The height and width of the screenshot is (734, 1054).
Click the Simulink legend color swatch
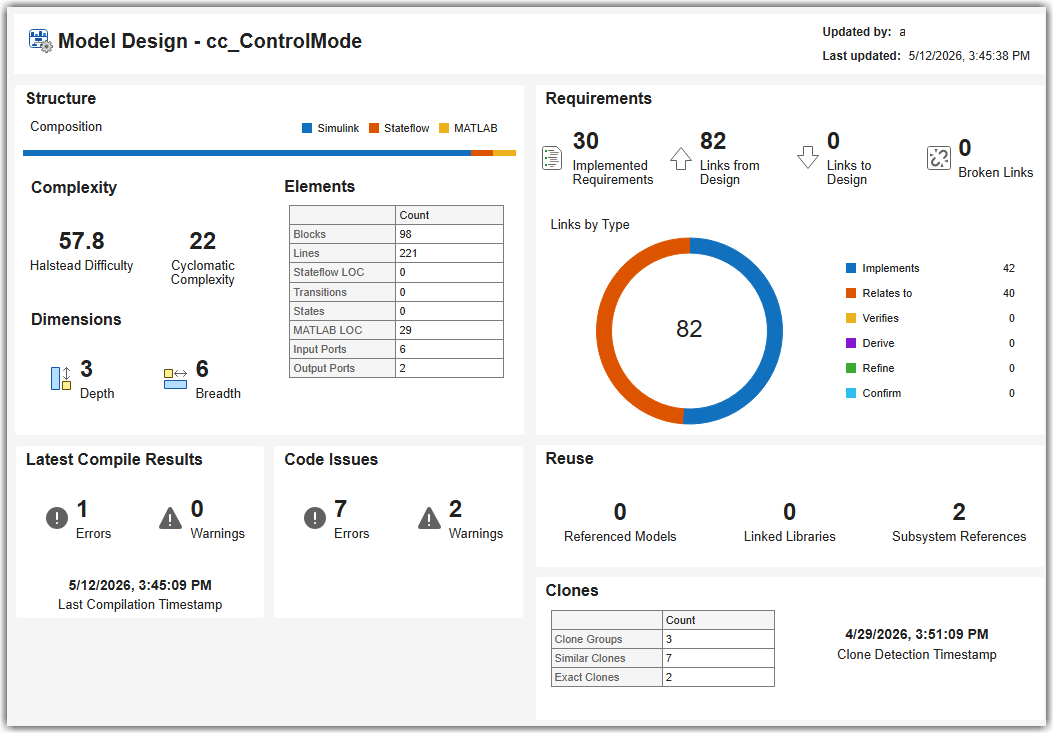click(x=307, y=128)
